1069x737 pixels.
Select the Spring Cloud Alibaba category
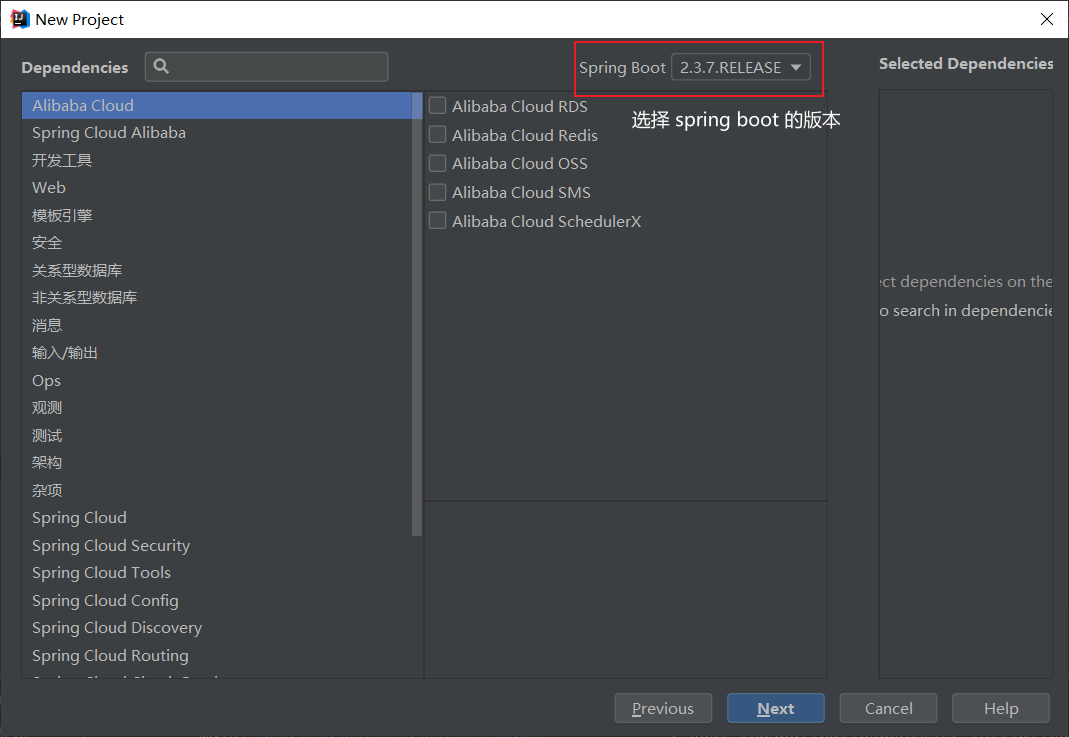(217, 133)
